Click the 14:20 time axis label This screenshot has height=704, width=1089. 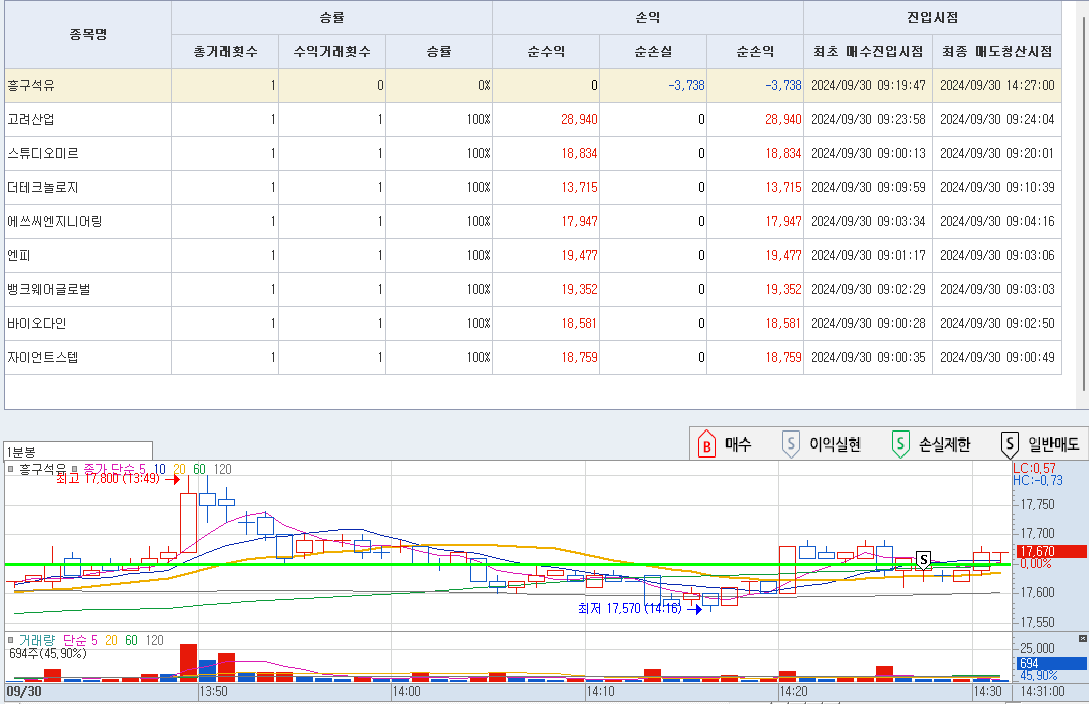coord(793,692)
